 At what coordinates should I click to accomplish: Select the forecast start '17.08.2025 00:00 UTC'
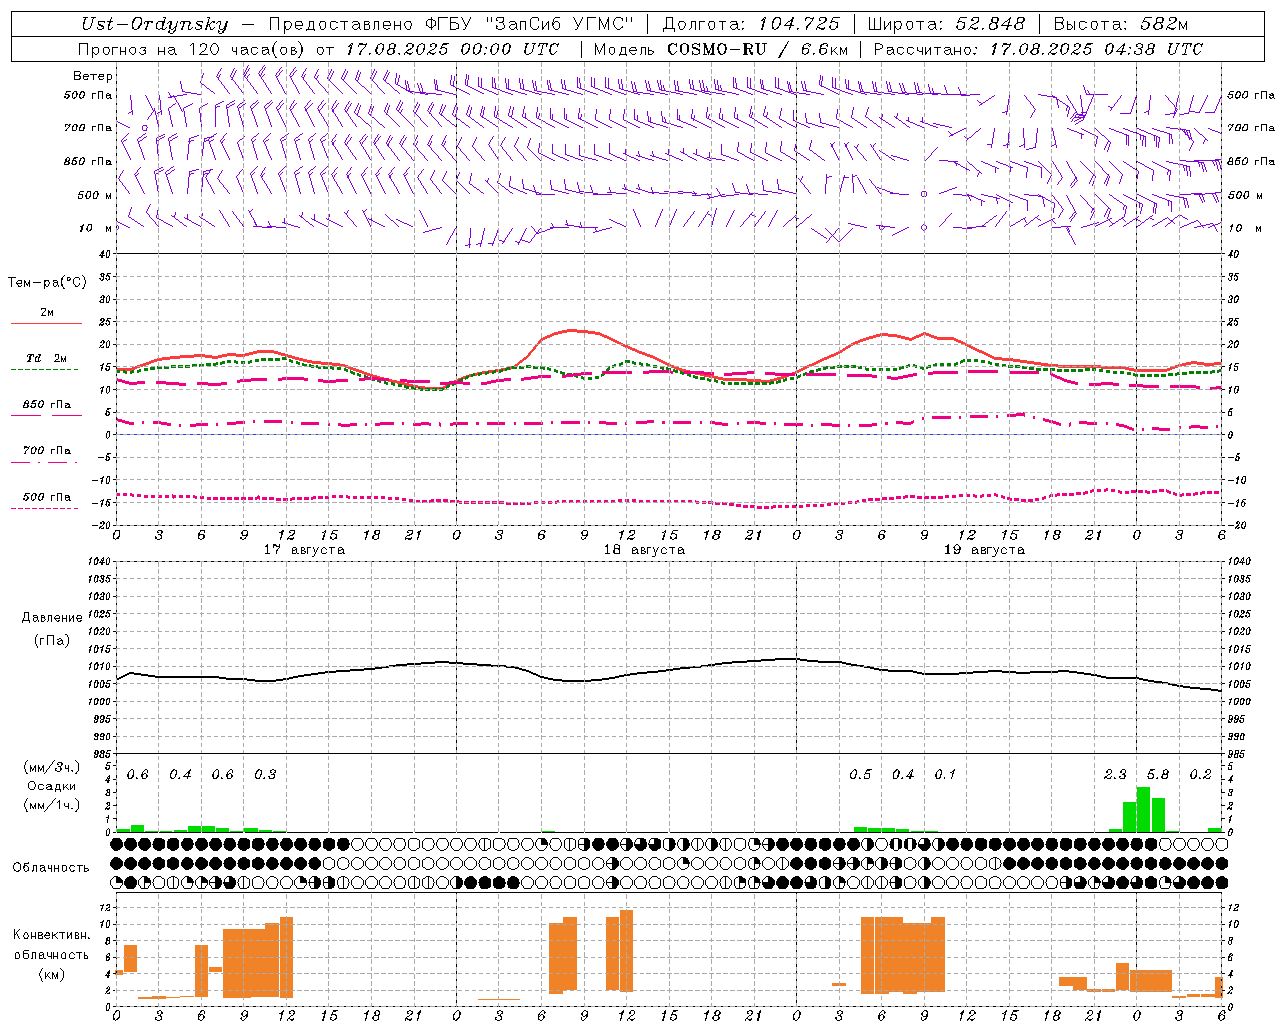[452, 49]
